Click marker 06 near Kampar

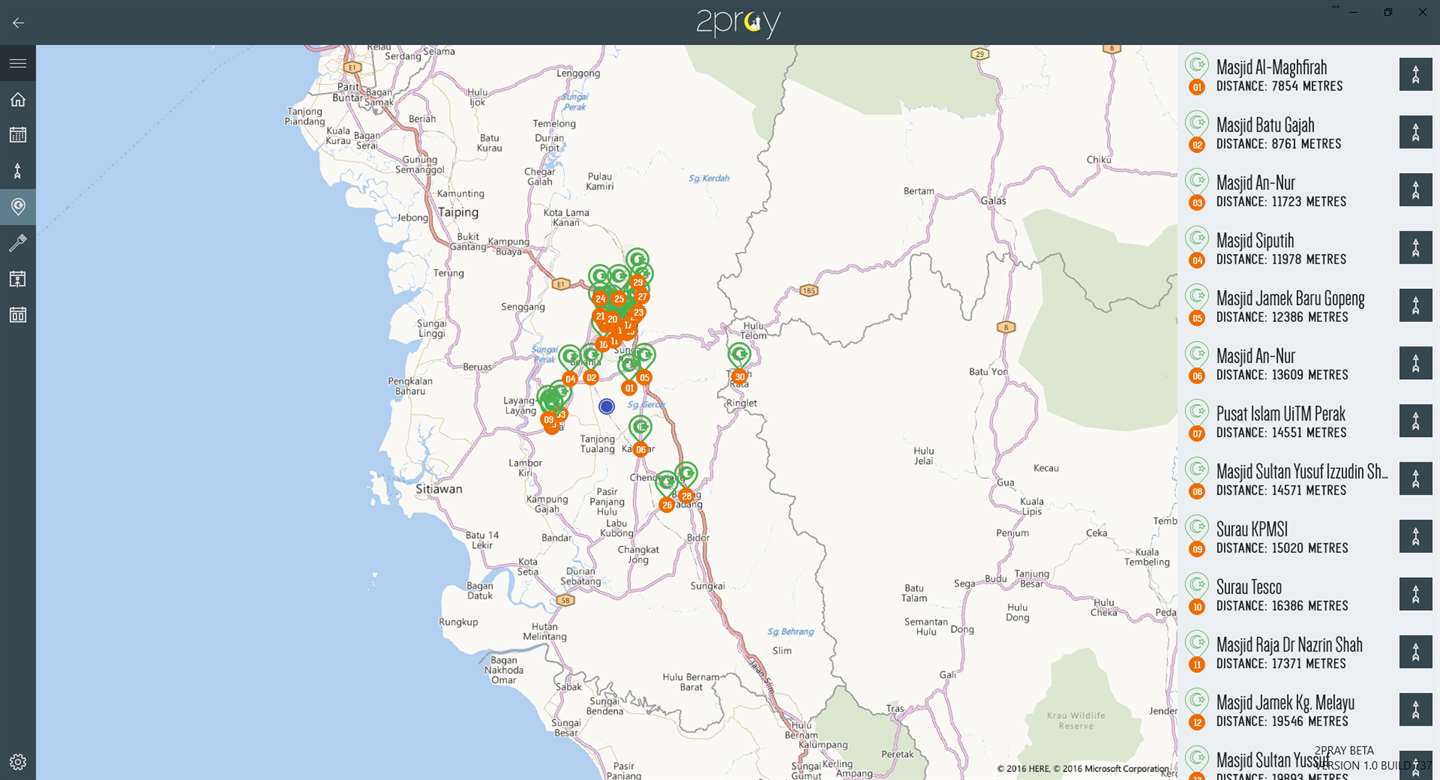tap(640, 450)
